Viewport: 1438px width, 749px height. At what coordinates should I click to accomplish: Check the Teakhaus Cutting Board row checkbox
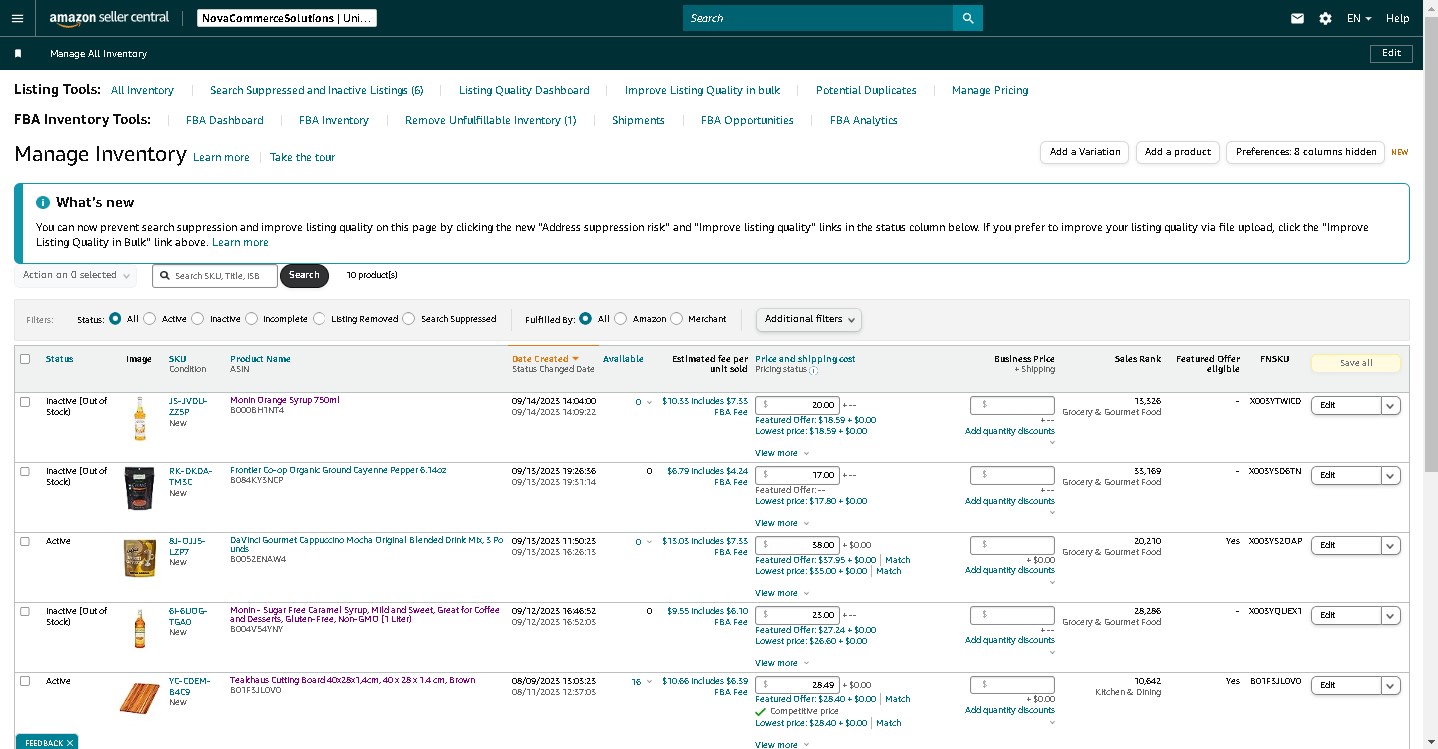click(x=25, y=681)
